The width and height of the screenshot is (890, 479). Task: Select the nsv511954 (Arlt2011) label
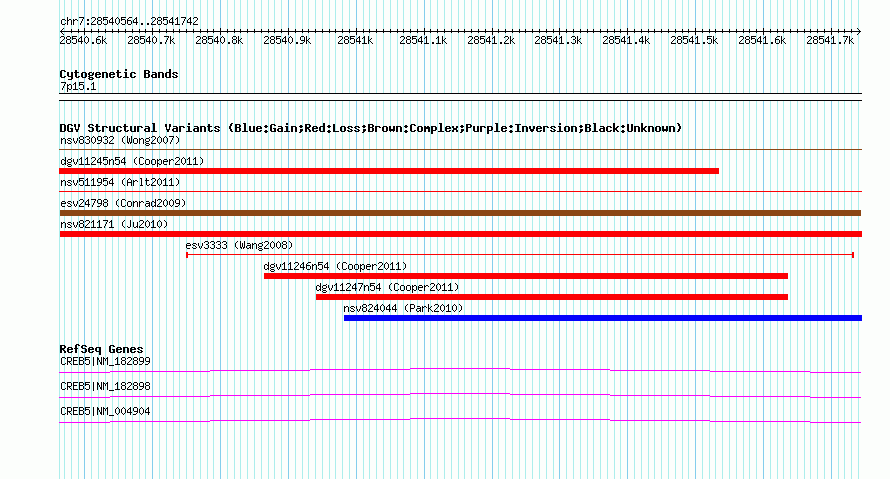120,182
